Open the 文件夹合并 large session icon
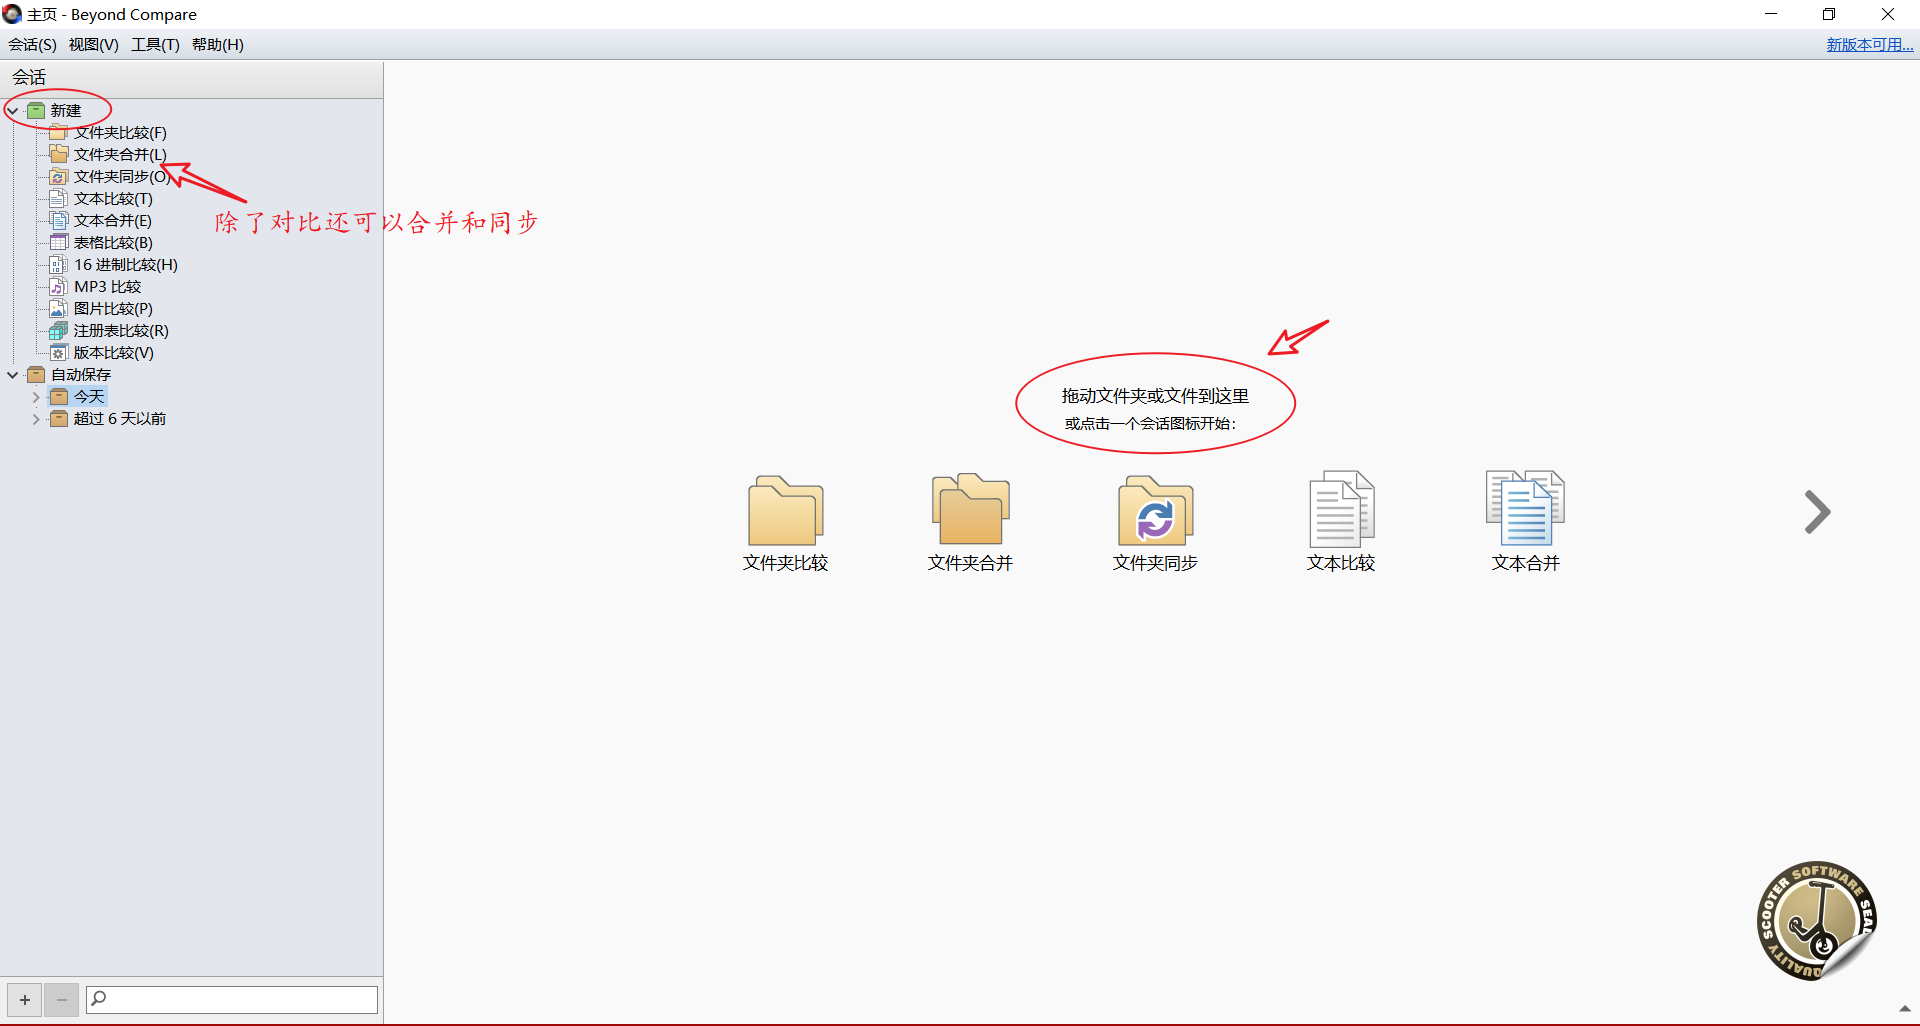 click(970, 508)
